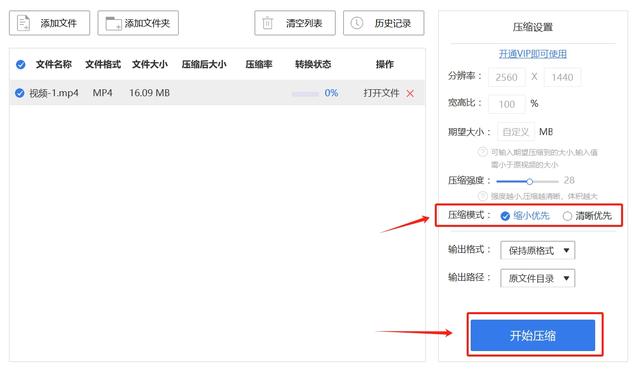Viewport: 640px width, 372px height.
Task: Remove 视频-1.mp4 with the red X
Action: [410, 94]
